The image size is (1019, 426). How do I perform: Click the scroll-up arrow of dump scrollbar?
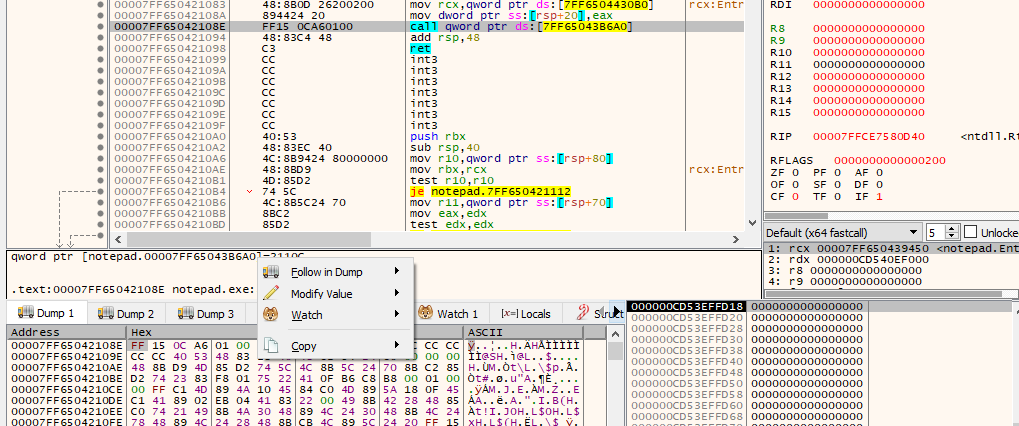click(615, 333)
